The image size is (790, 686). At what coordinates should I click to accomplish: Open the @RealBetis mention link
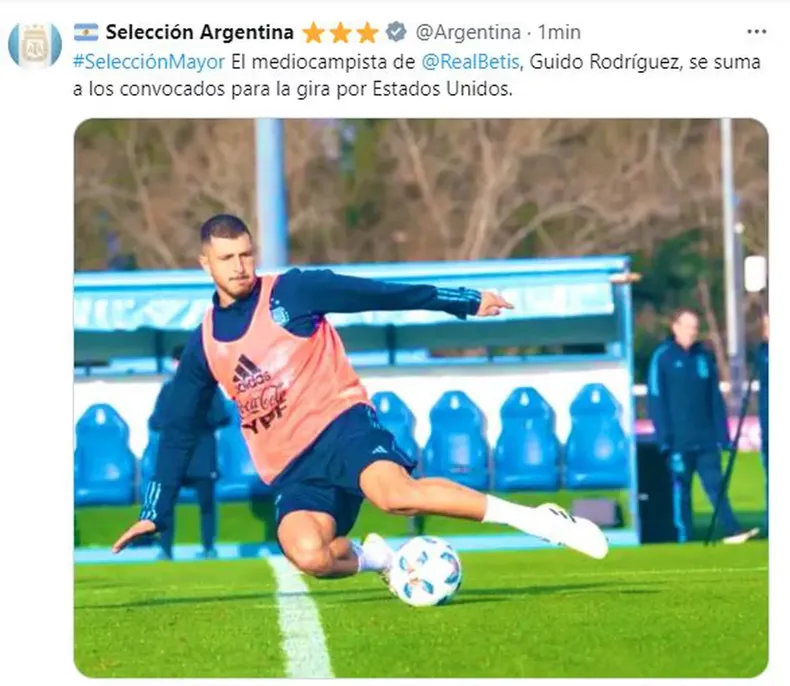point(470,62)
